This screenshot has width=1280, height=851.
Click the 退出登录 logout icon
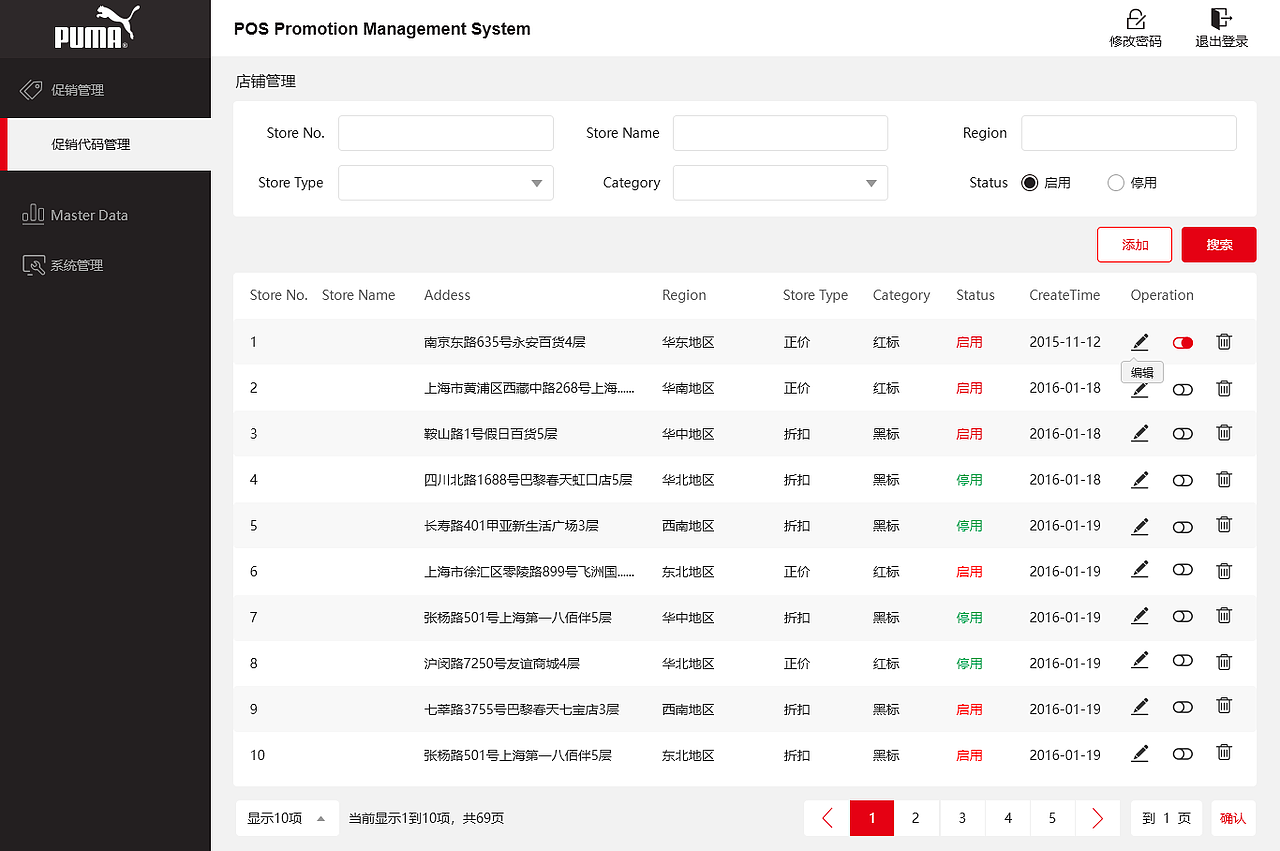1221,19
